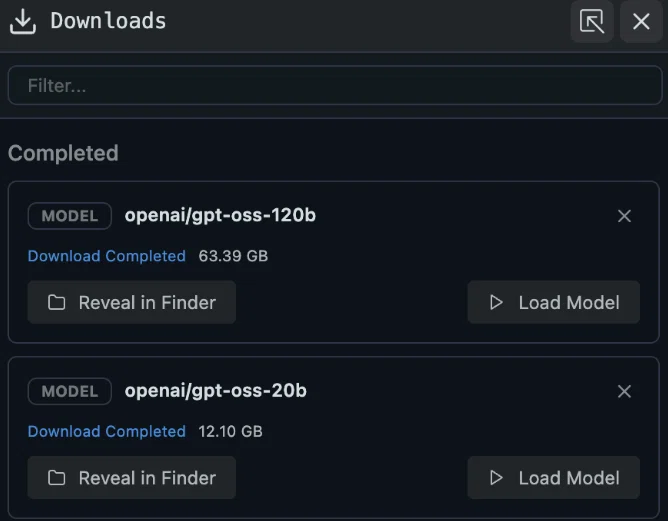Click the MODEL badge of gpt-oss-120b

point(70,216)
